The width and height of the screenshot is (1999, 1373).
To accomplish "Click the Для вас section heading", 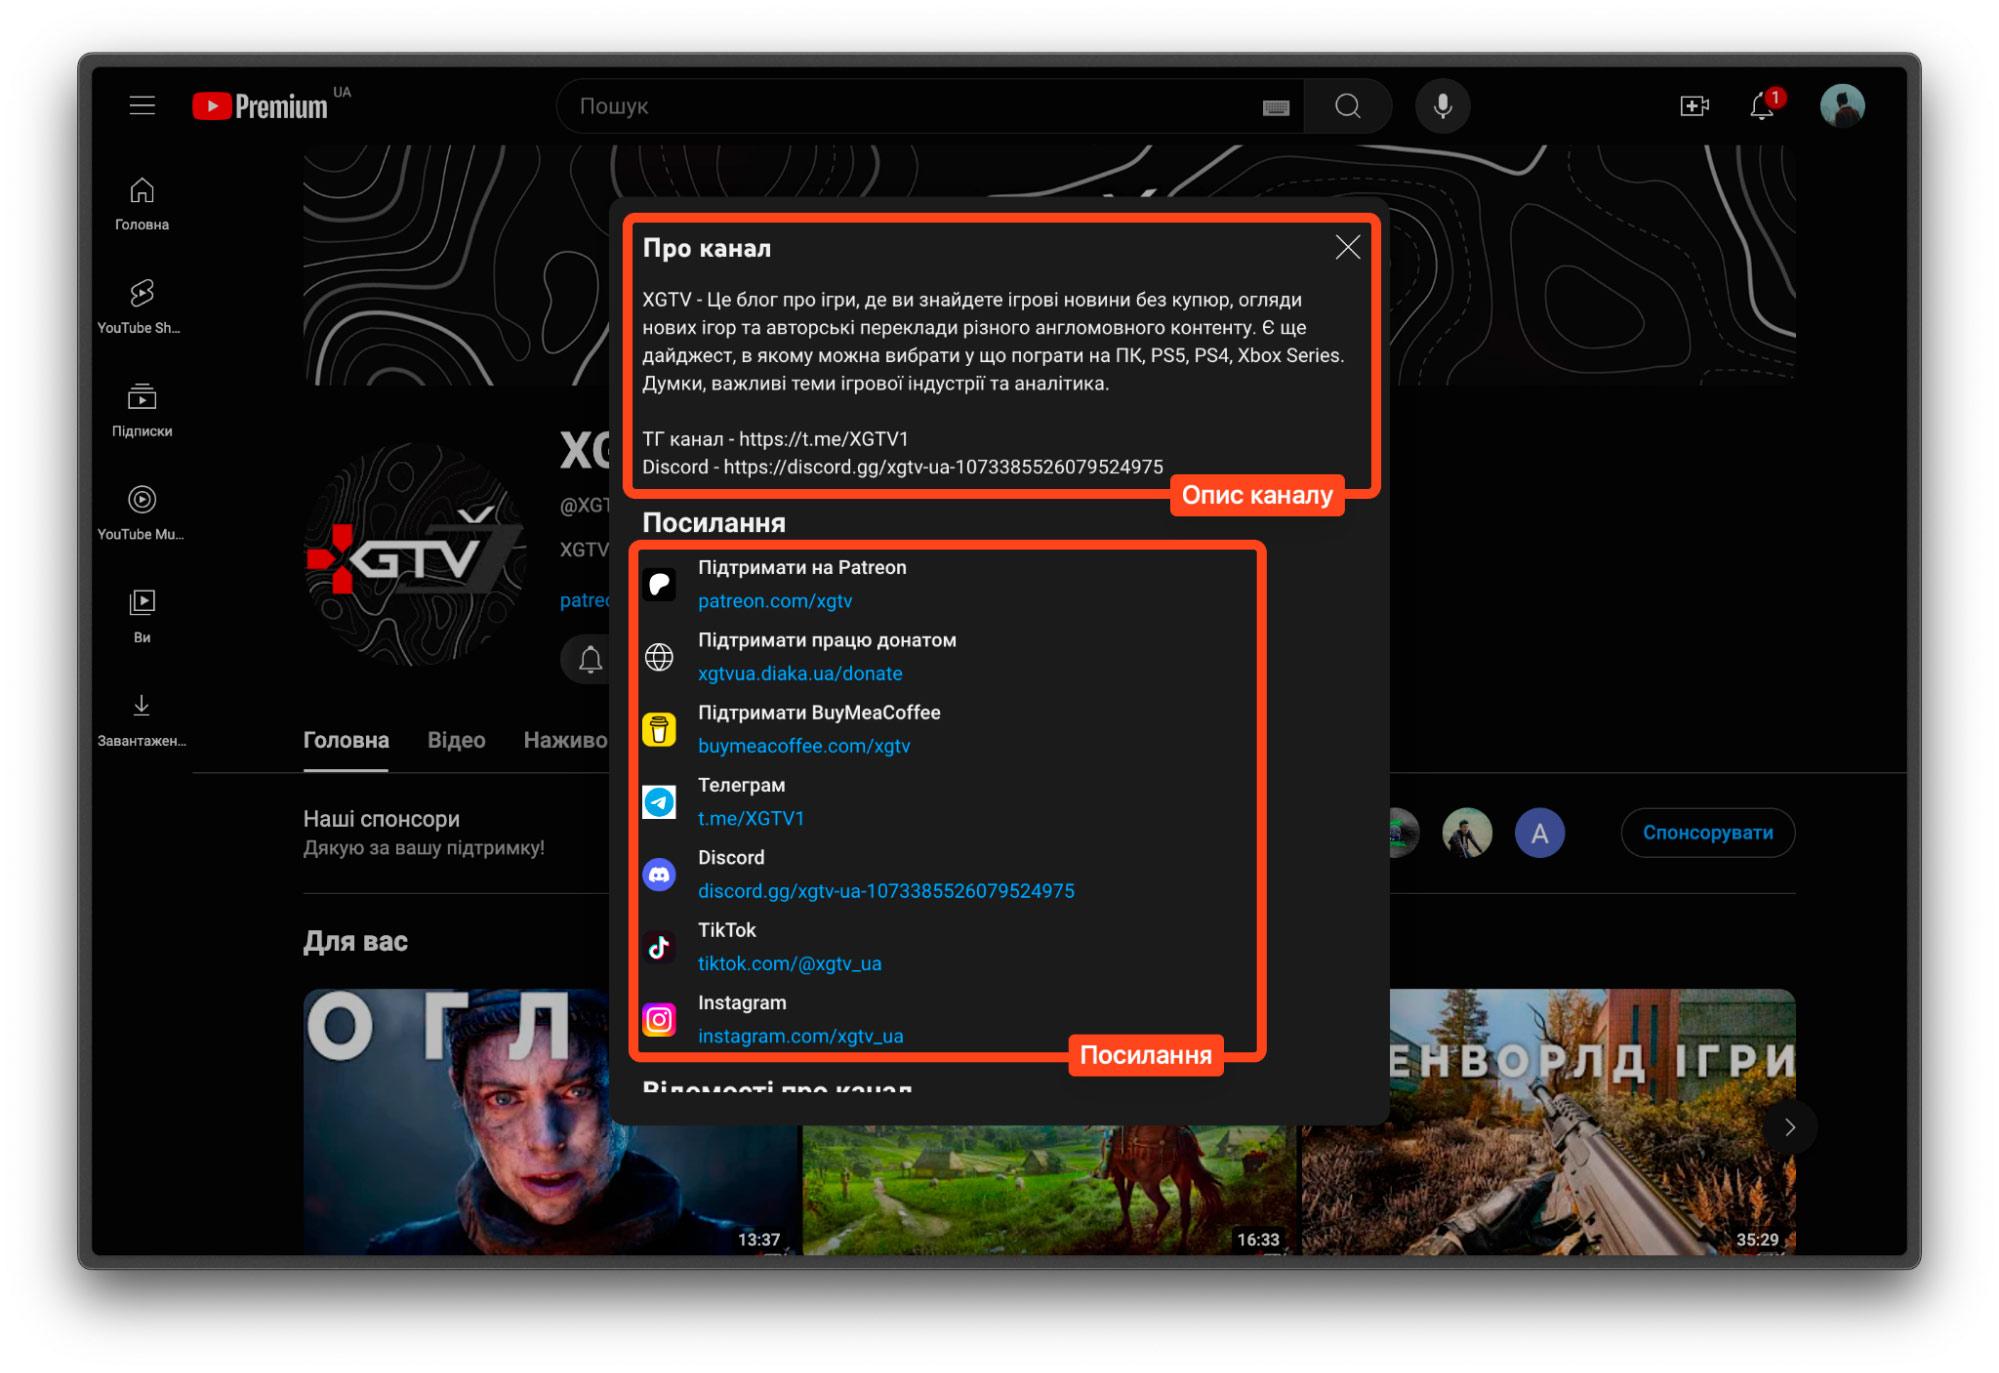I will [355, 941].
